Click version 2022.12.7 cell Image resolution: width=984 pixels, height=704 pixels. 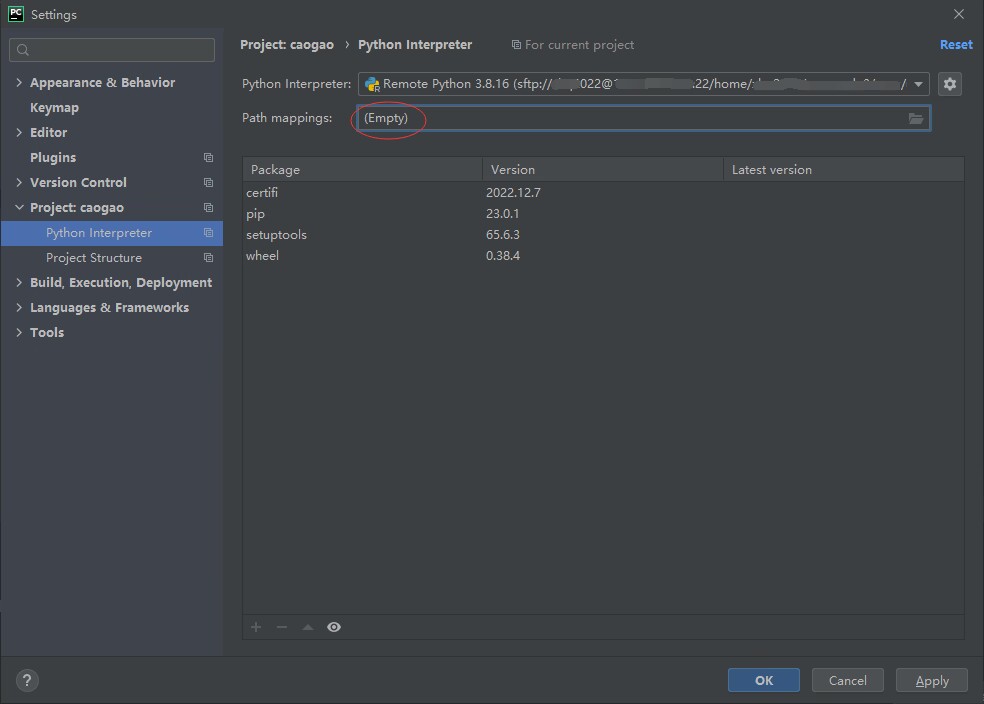(513, 193)
